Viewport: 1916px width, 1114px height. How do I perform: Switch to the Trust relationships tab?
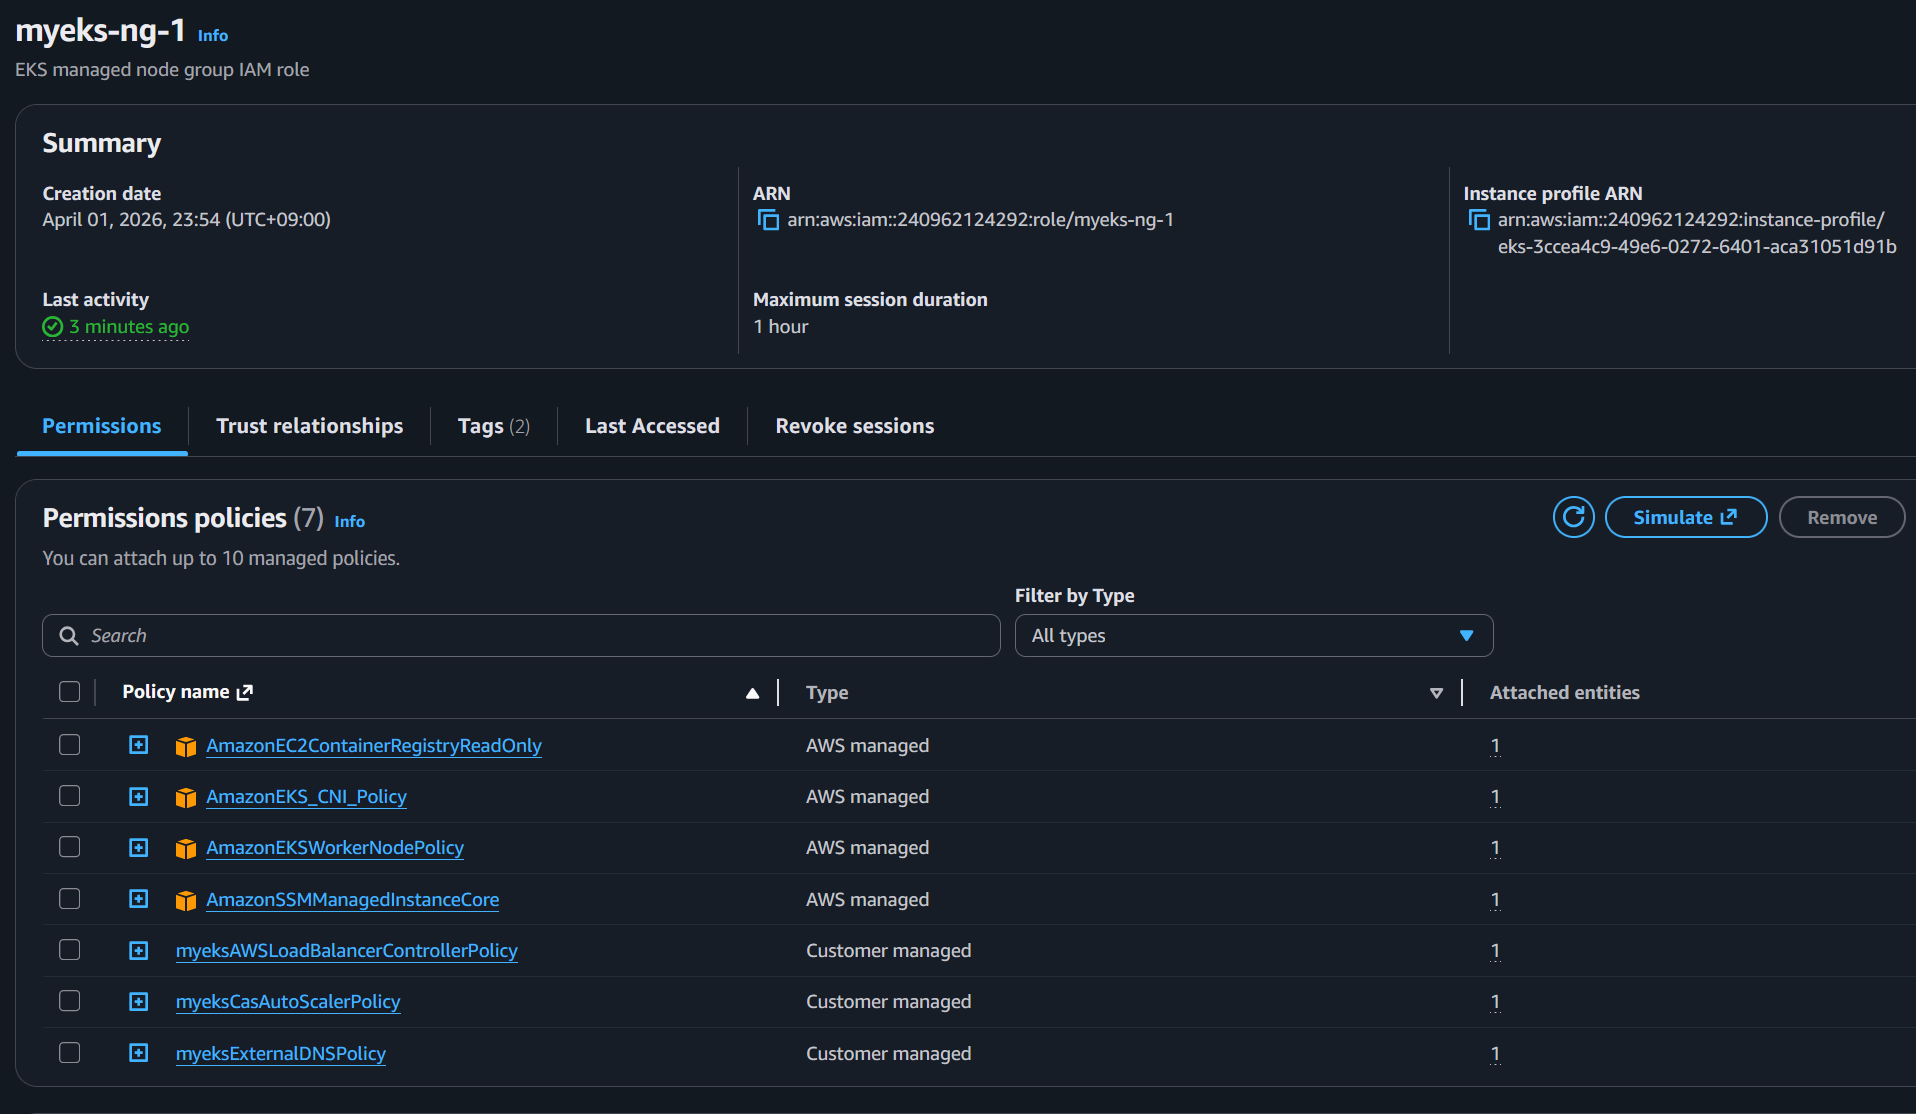tap(309, 426)
